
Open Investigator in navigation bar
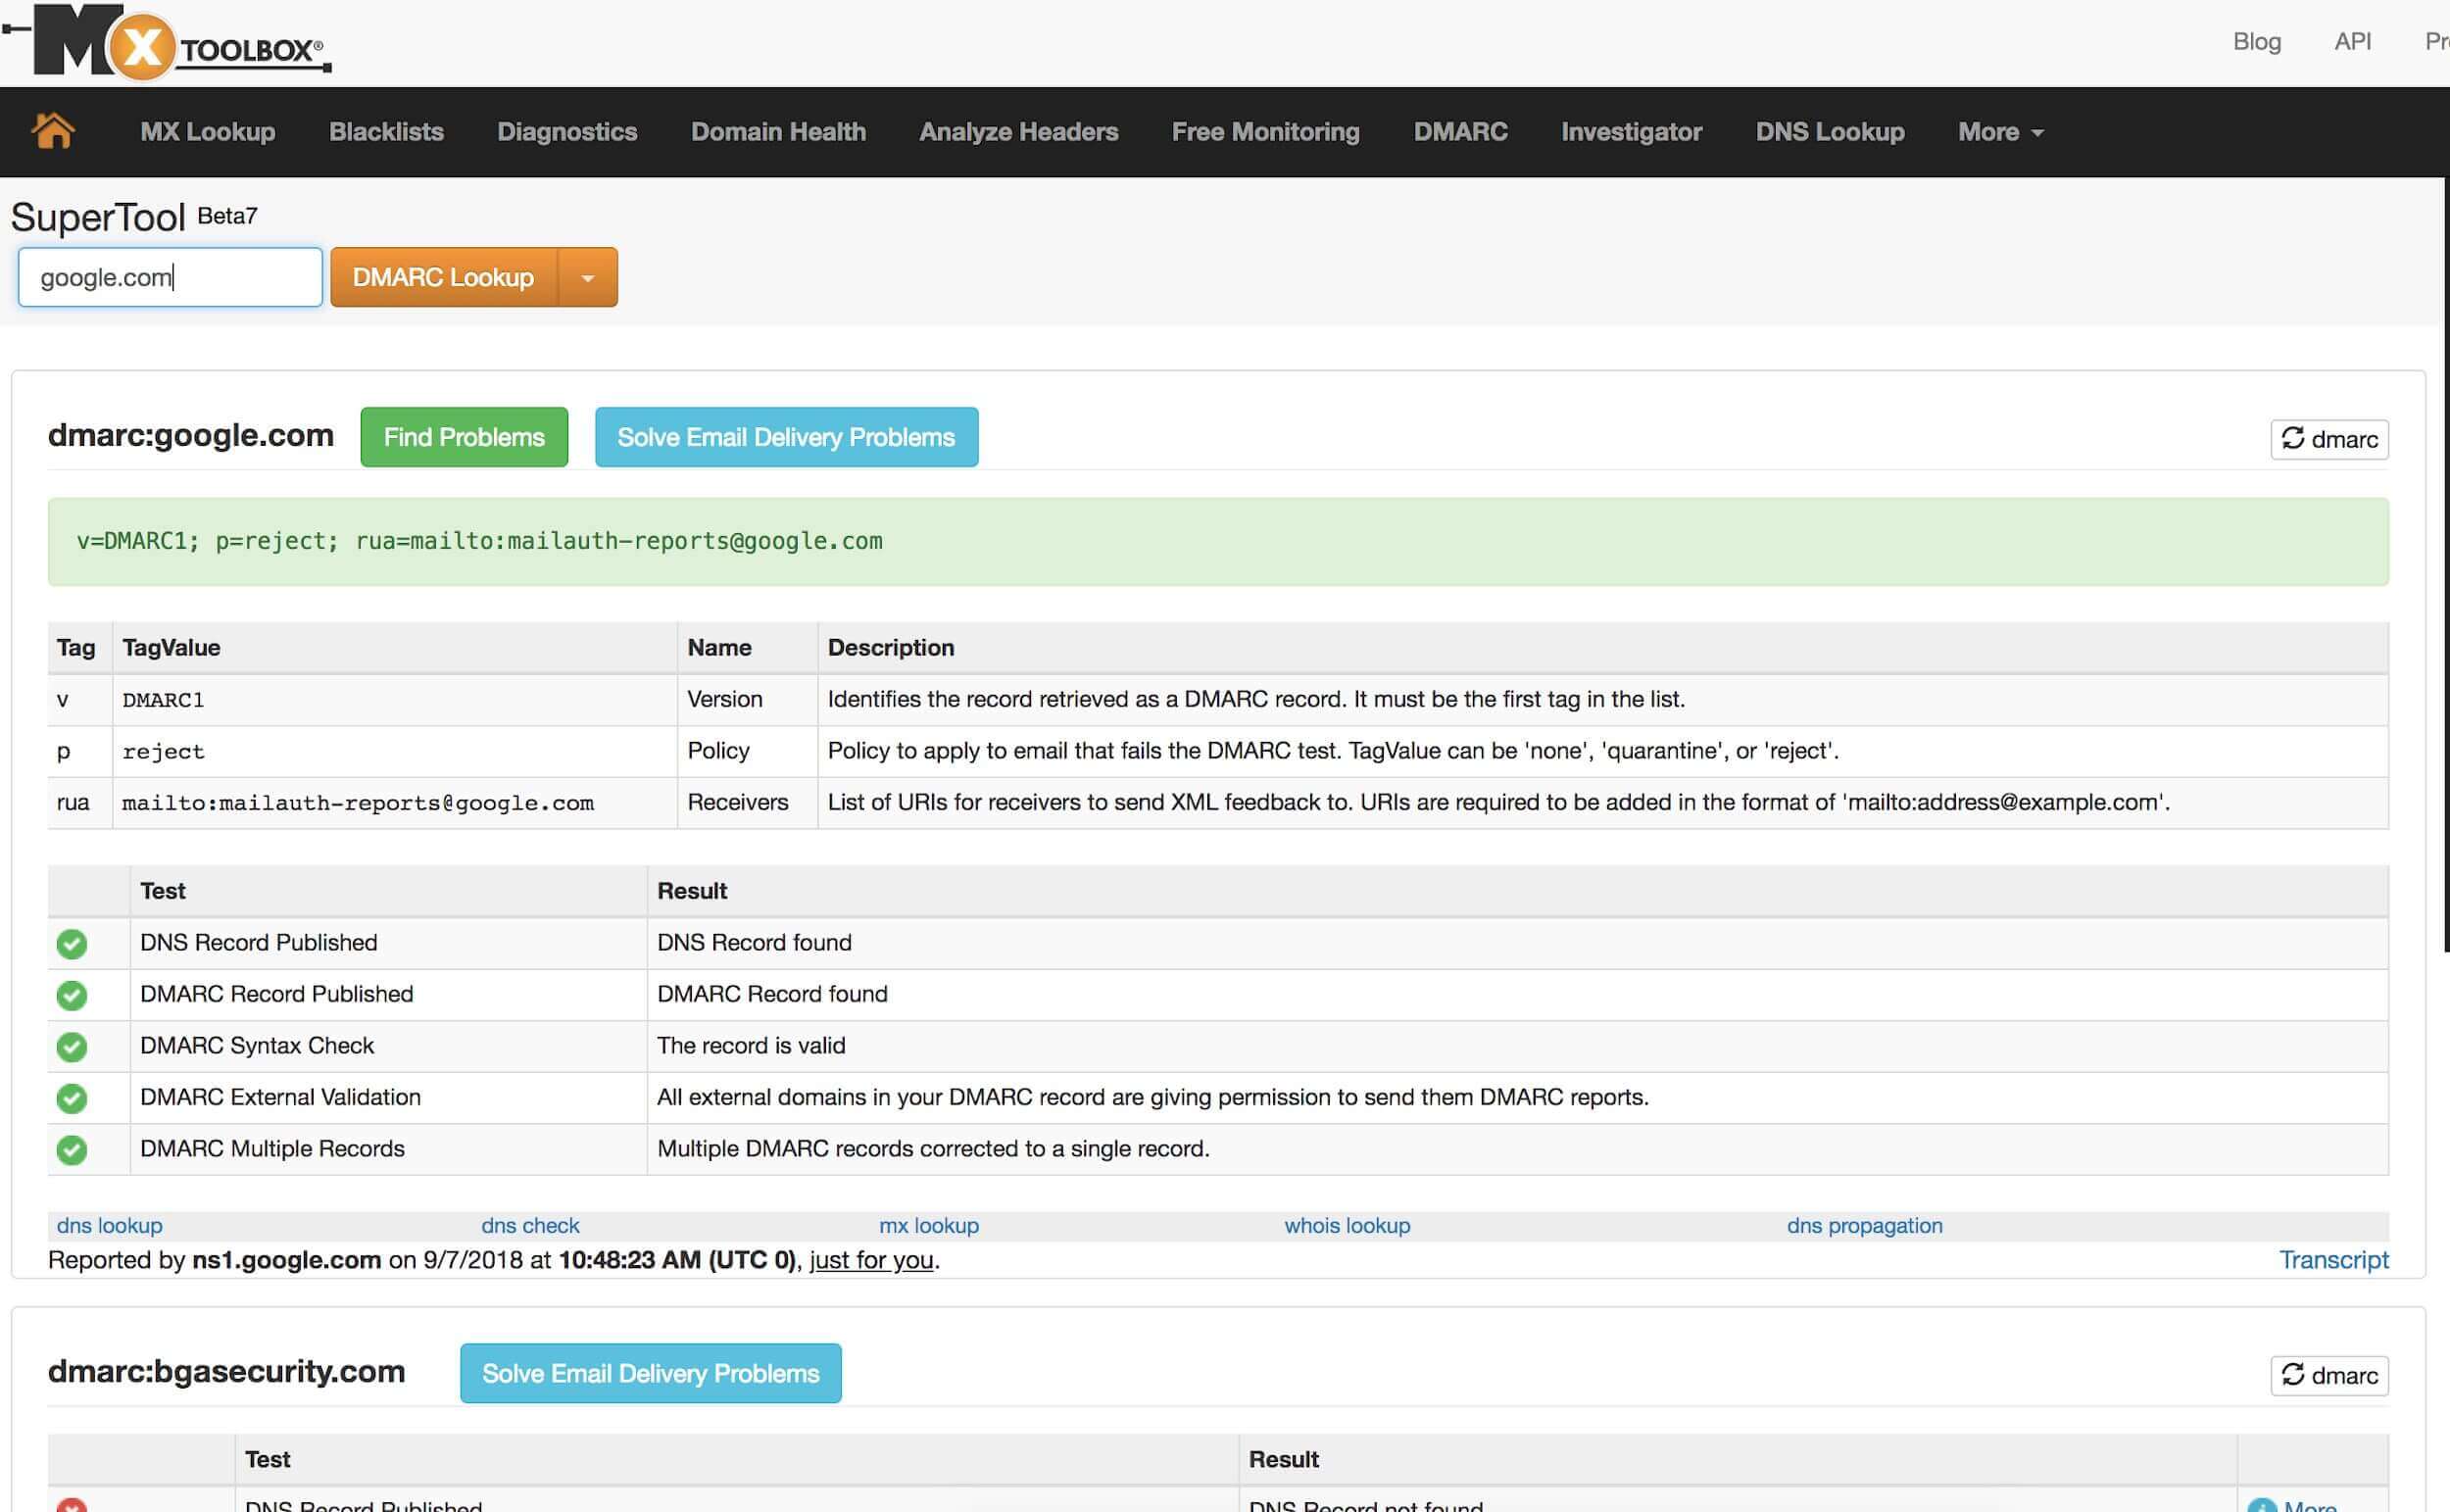[x=1631, y=132]
